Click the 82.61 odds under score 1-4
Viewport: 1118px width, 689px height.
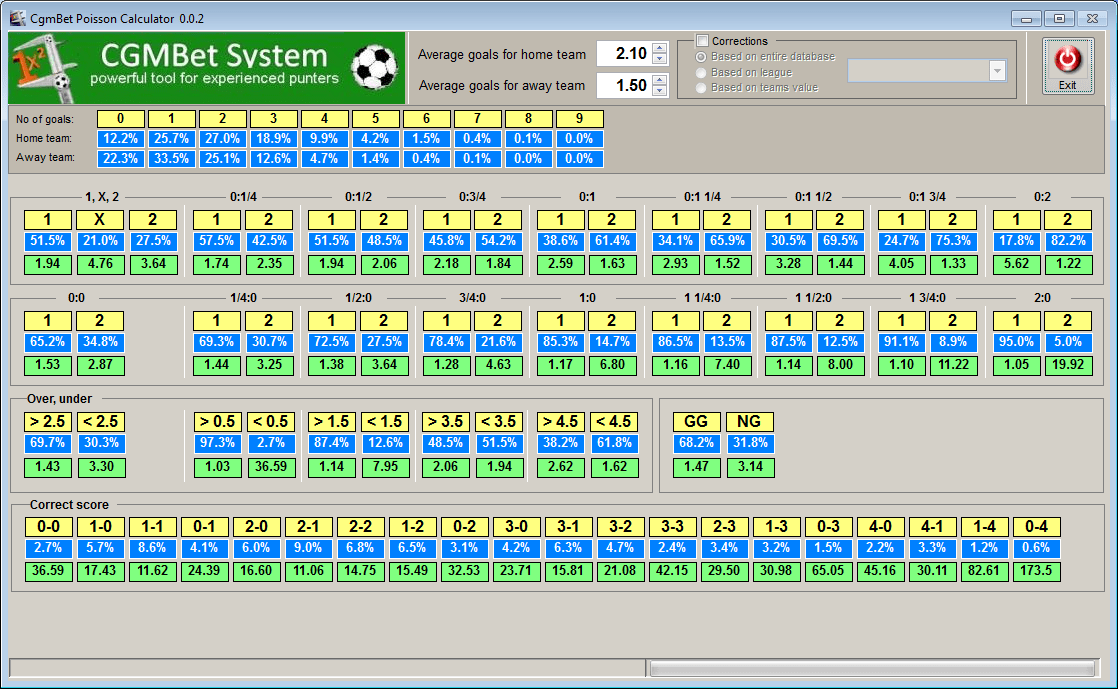(x=985, y=571)
